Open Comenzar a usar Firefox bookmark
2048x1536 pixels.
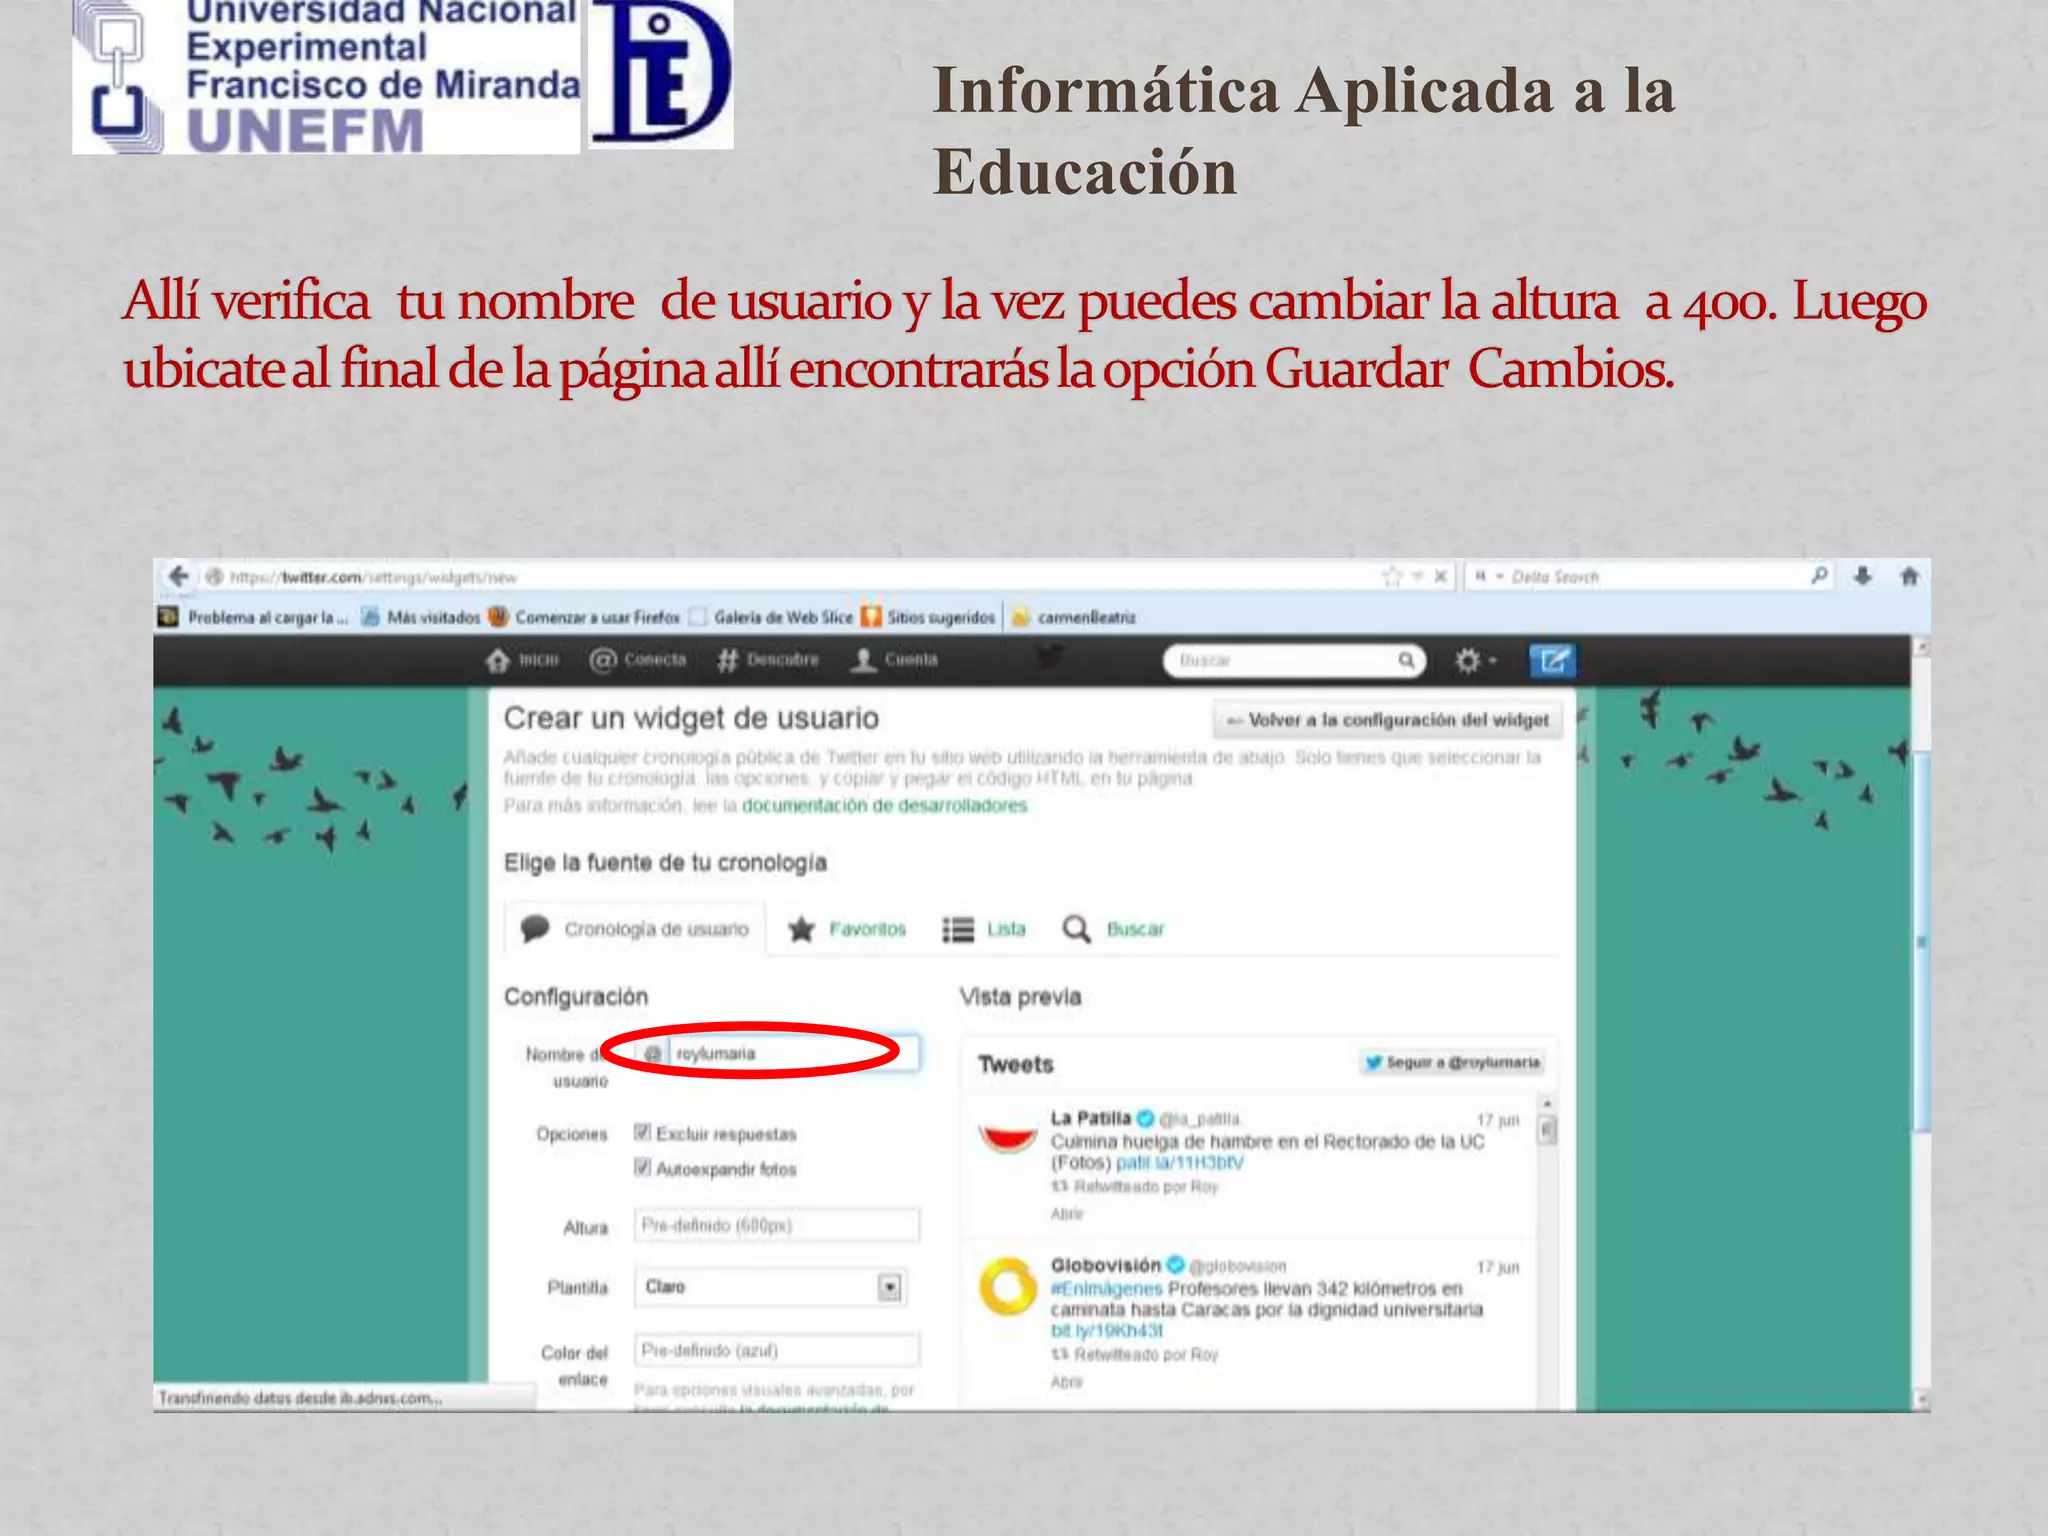(x=585, y=617)
